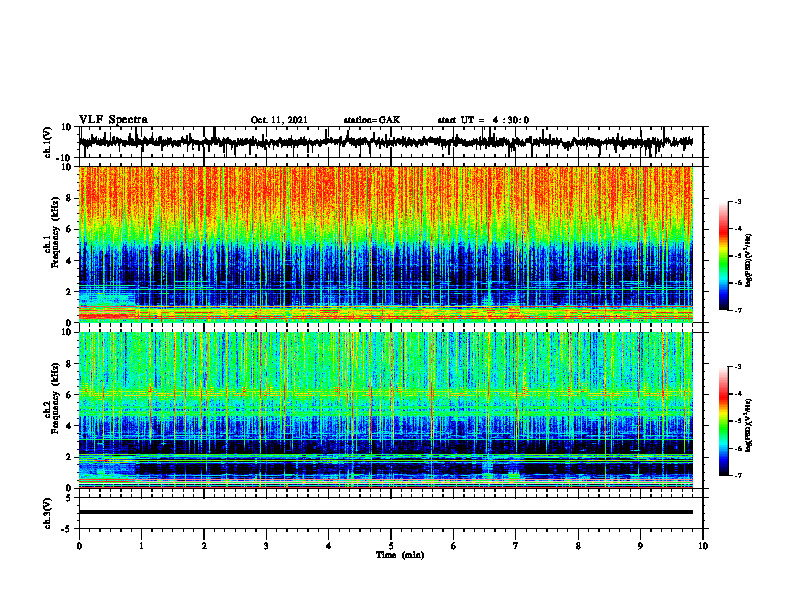This screenshot has height=612, width=792.
Task: Click the "2" tick on ch.2 frequency axis
Action: tap(69, 457)
